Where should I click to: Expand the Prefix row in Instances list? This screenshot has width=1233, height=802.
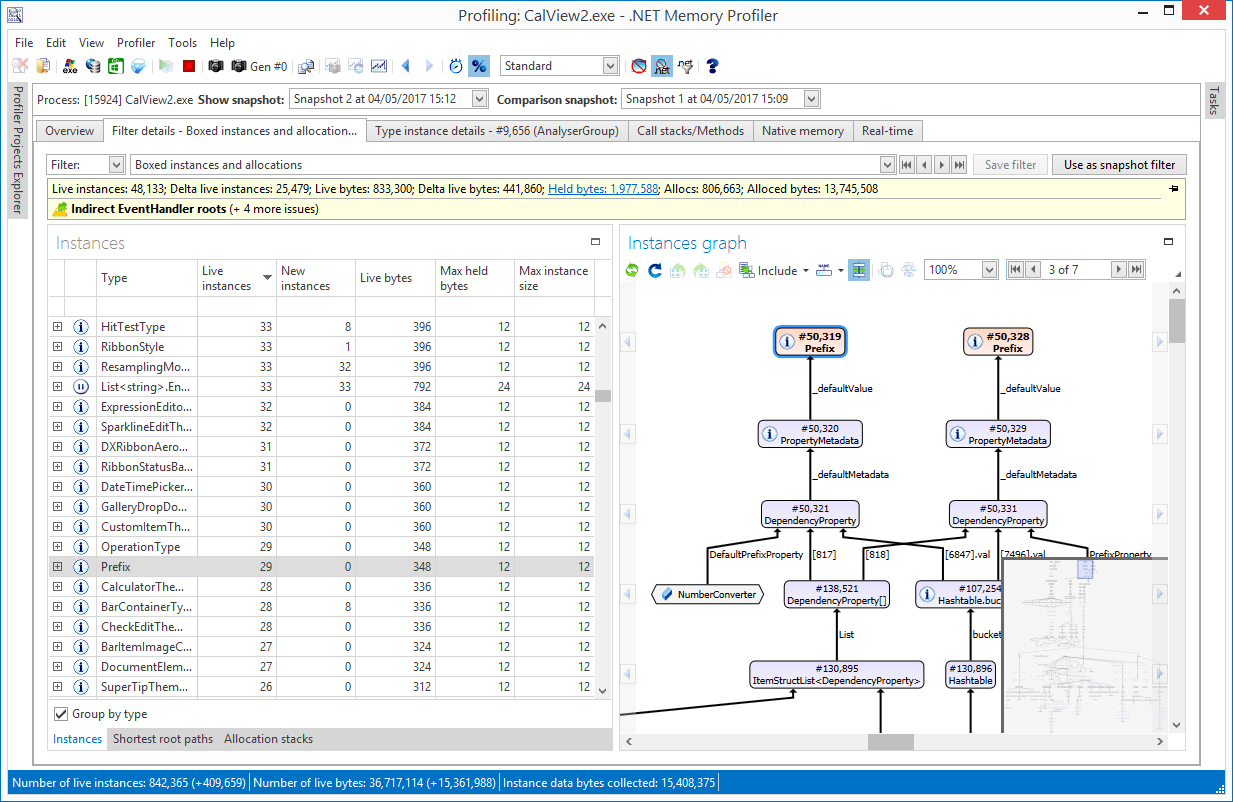pos(58,566)
